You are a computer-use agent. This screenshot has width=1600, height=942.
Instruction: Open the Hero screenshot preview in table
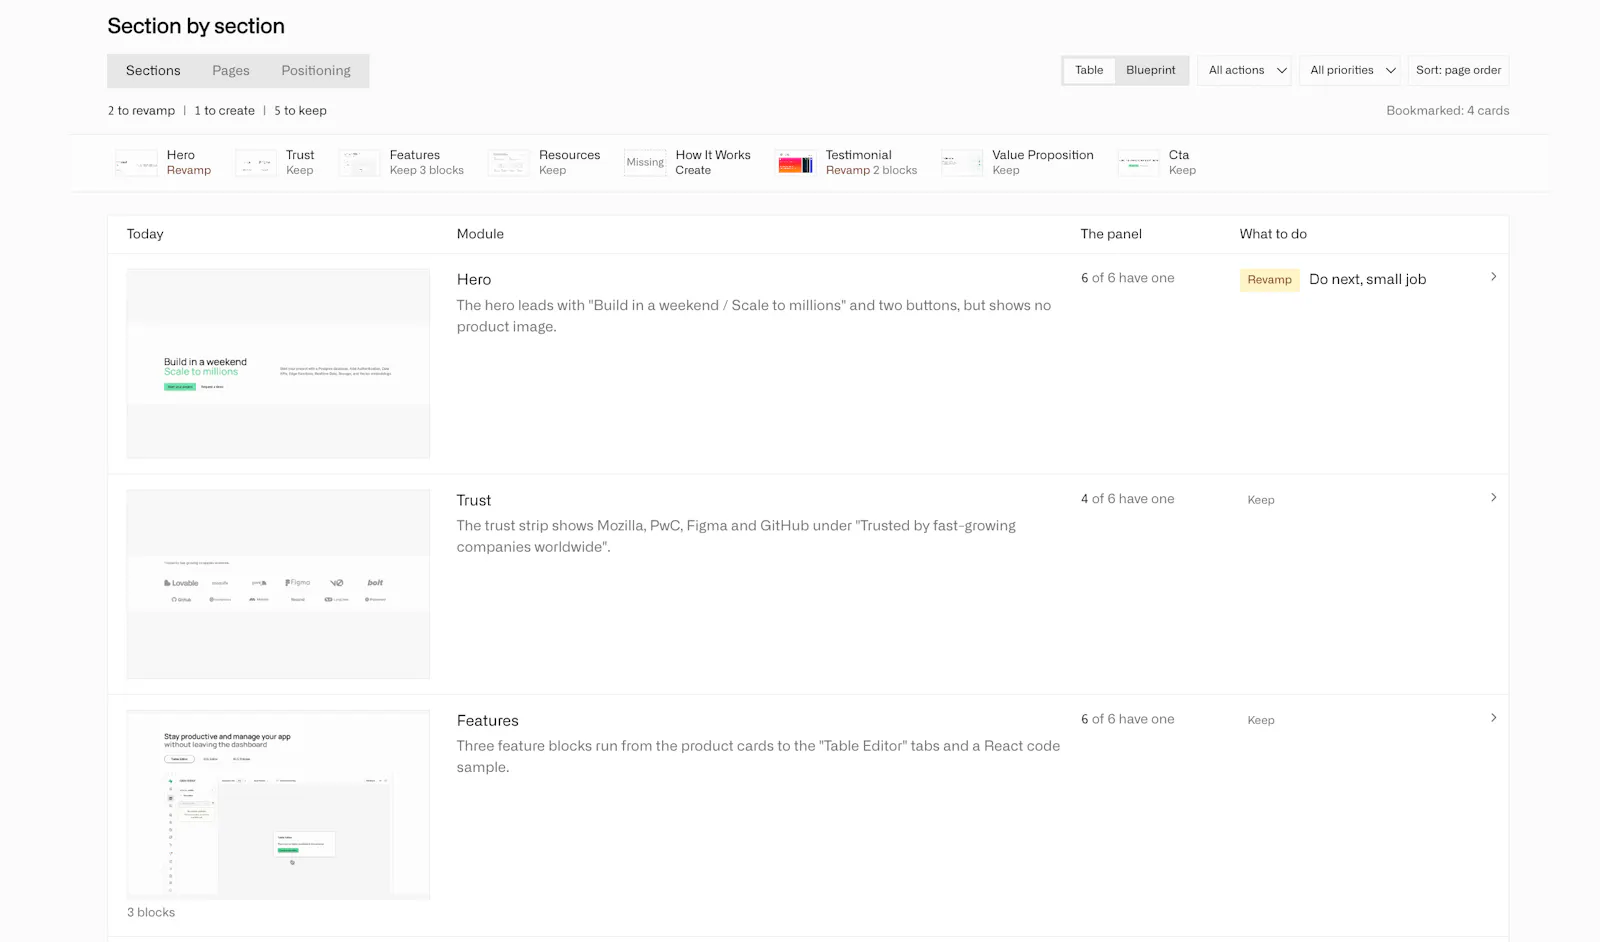pyautogui.click(x=278, y=364)
